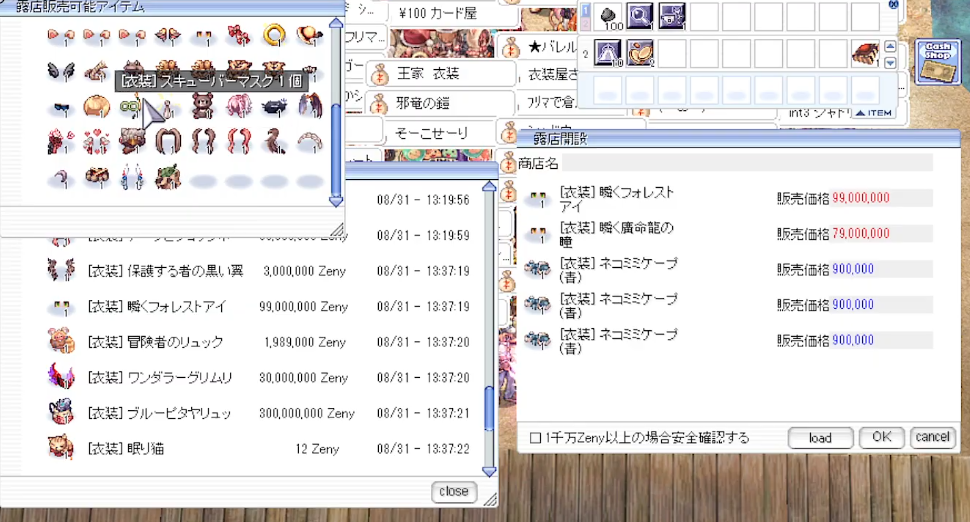Cancel the vending shop setup
This screenshot has height=522, width=970.
pyautogui.click(x=932, y=437)
